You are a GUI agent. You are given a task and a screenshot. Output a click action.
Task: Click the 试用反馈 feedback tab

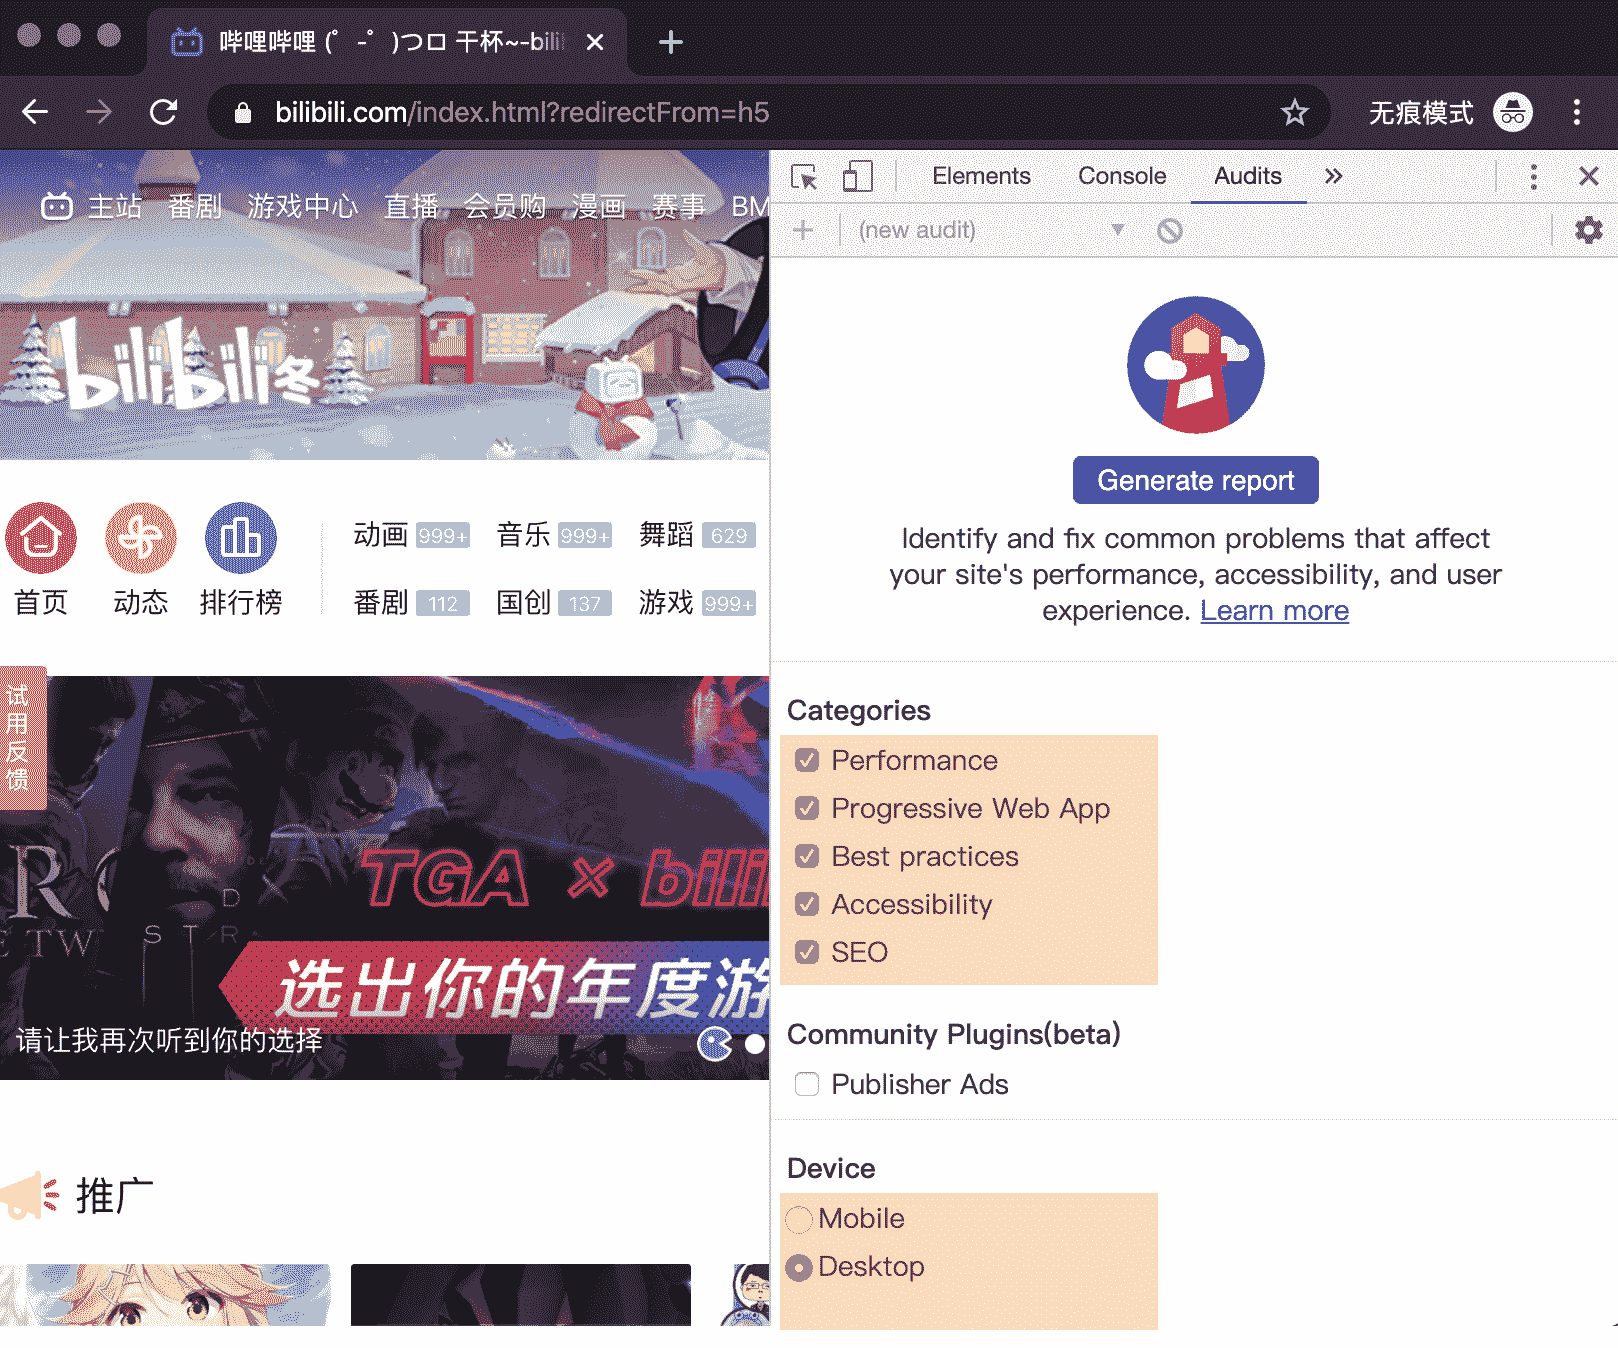22,738
